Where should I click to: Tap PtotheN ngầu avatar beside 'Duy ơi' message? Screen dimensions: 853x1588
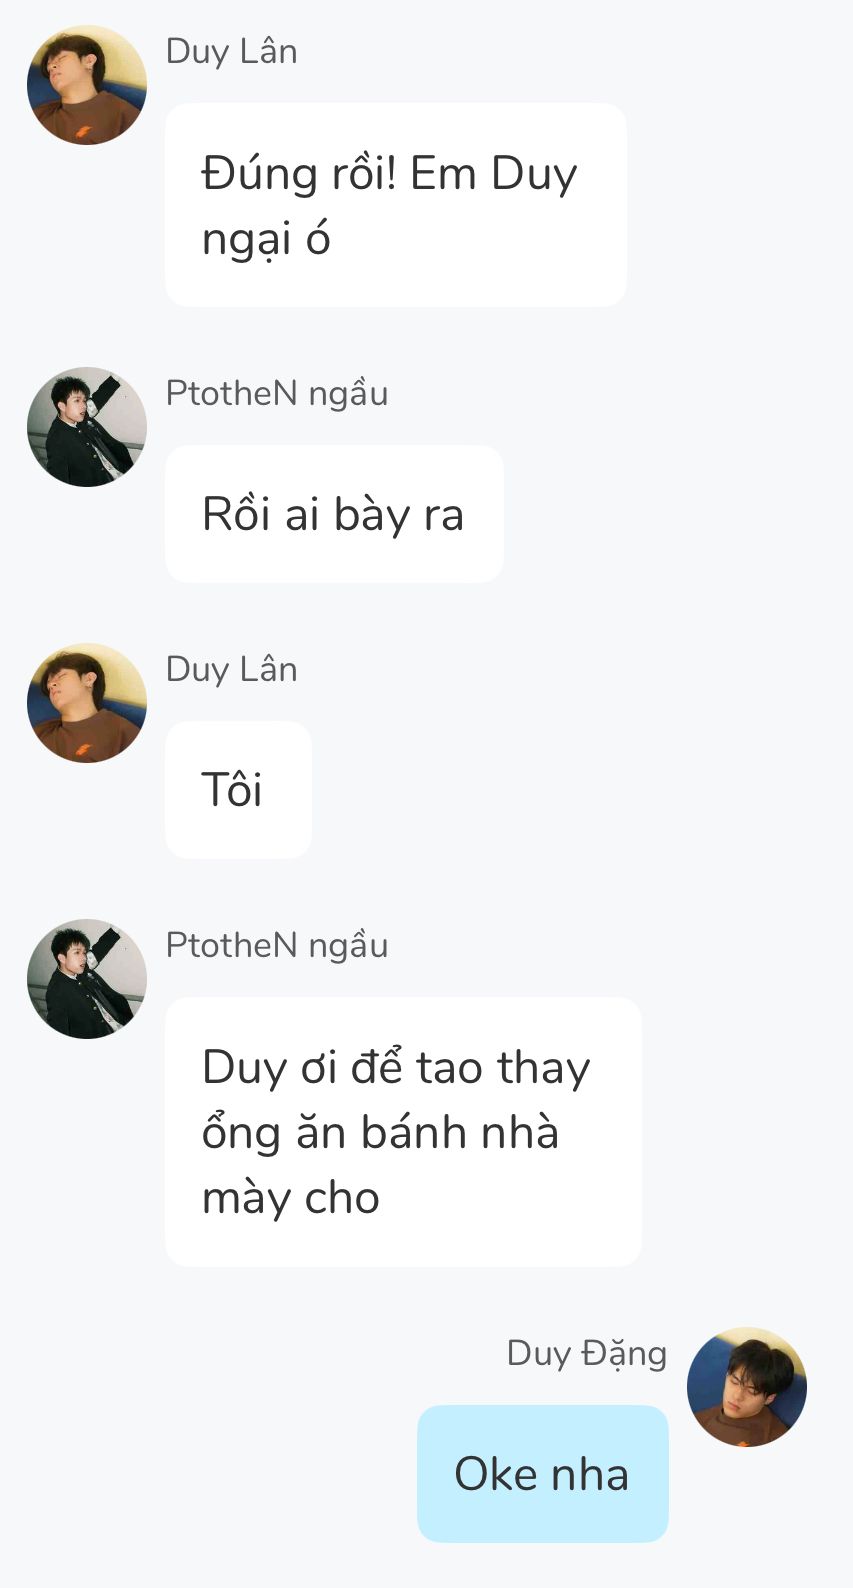pyautogui.click(x=87, y=979)
